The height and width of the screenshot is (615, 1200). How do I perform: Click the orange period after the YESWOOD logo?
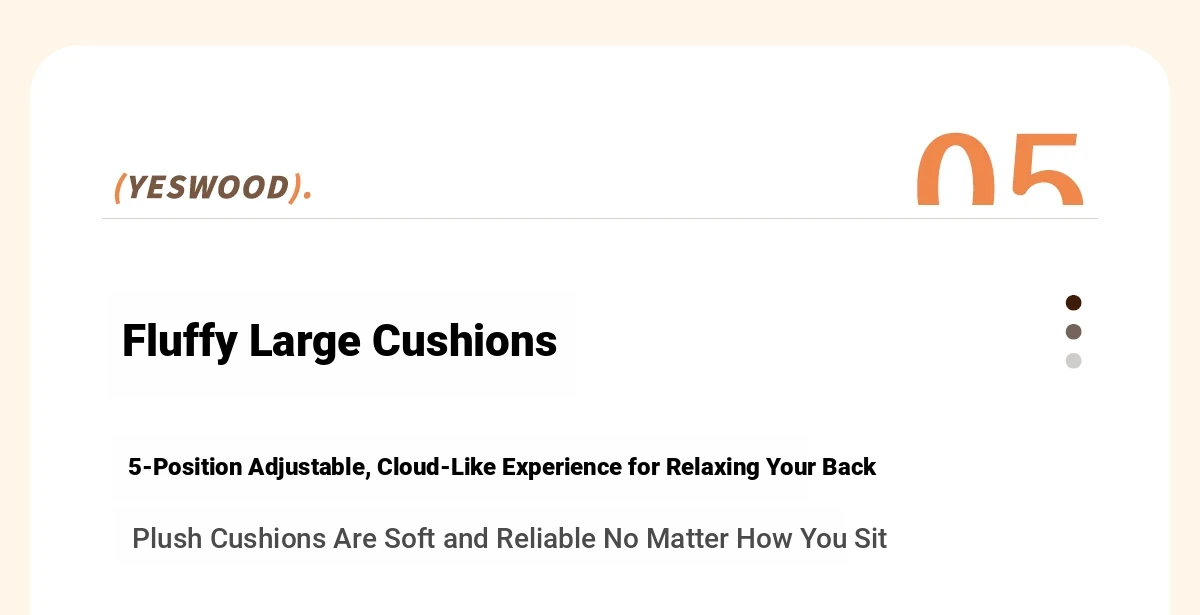tap(307, 195)
